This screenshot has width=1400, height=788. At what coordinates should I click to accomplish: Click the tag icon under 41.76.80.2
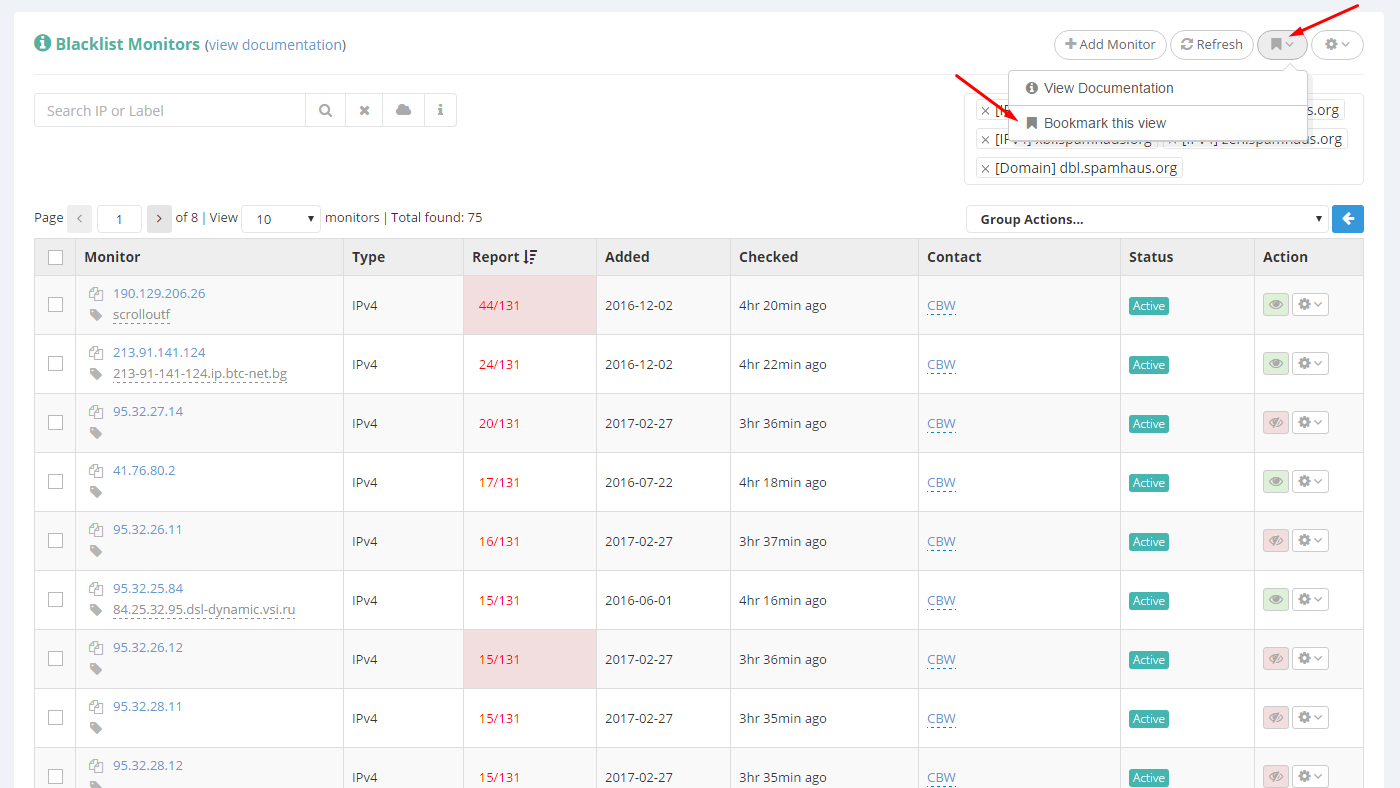click(x=96, y=492)
